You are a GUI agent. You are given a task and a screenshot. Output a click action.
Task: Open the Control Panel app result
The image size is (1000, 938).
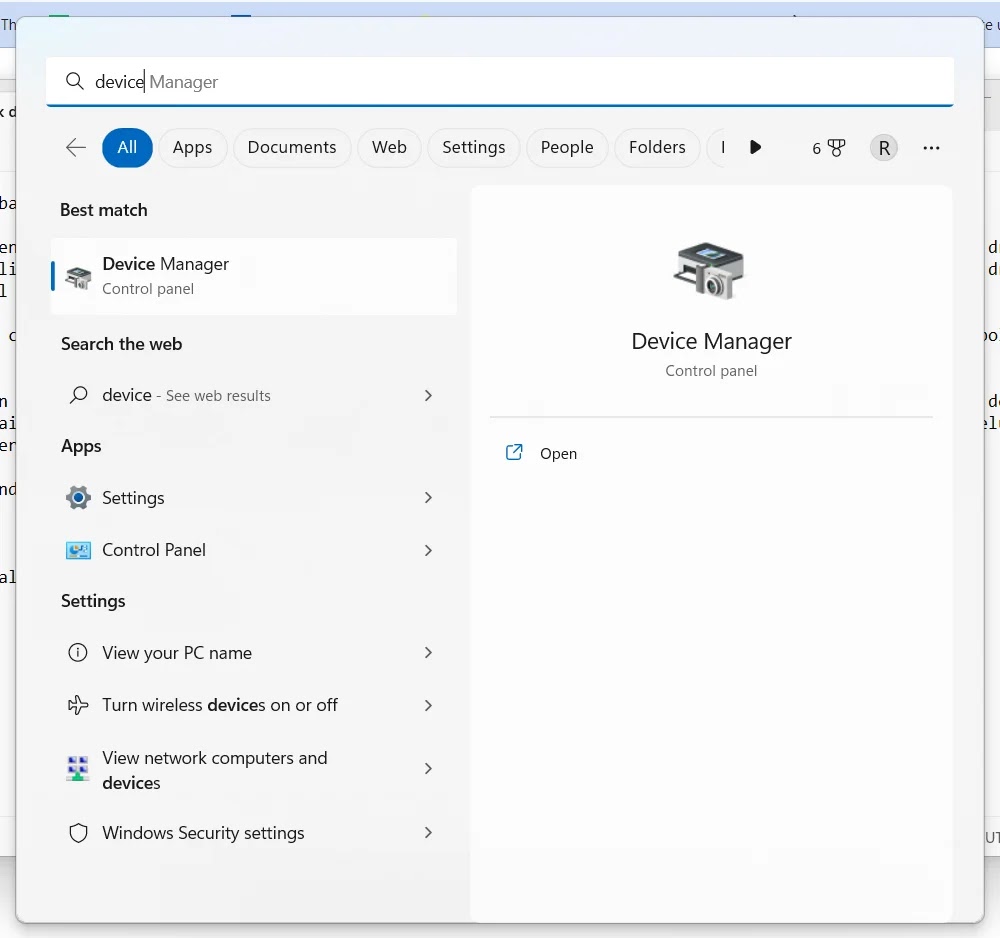[x=254, y=550]
